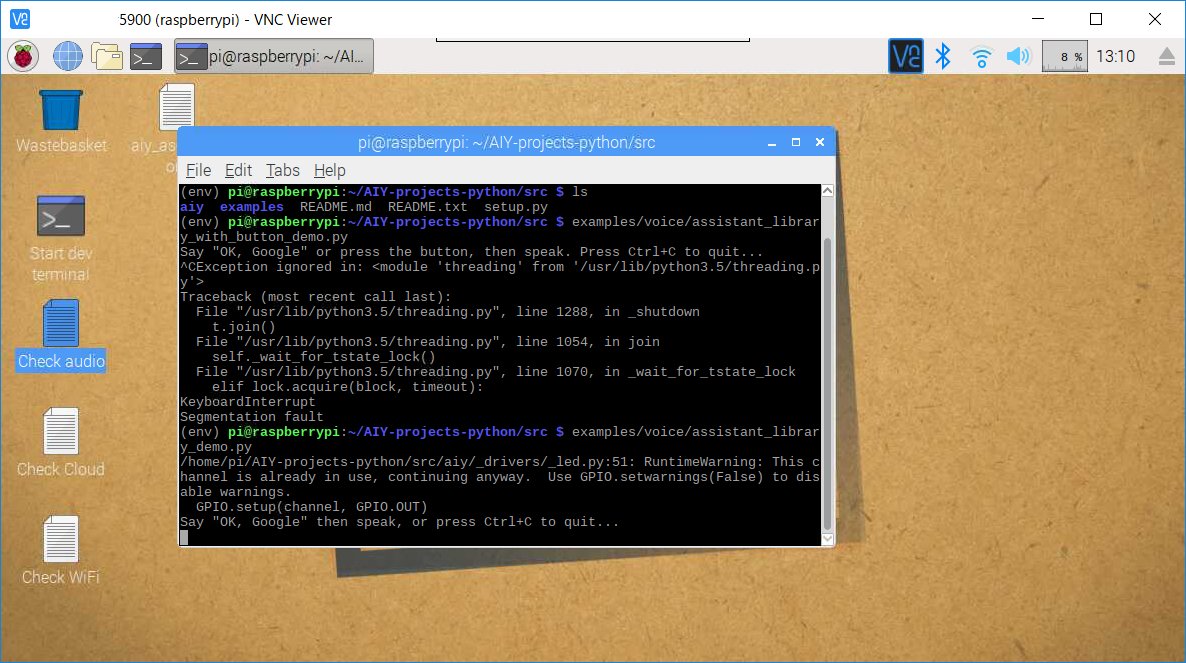Screen dimensions: 1186x663
Task: Minimize the terminal window
Action: [x=772, y=142]
